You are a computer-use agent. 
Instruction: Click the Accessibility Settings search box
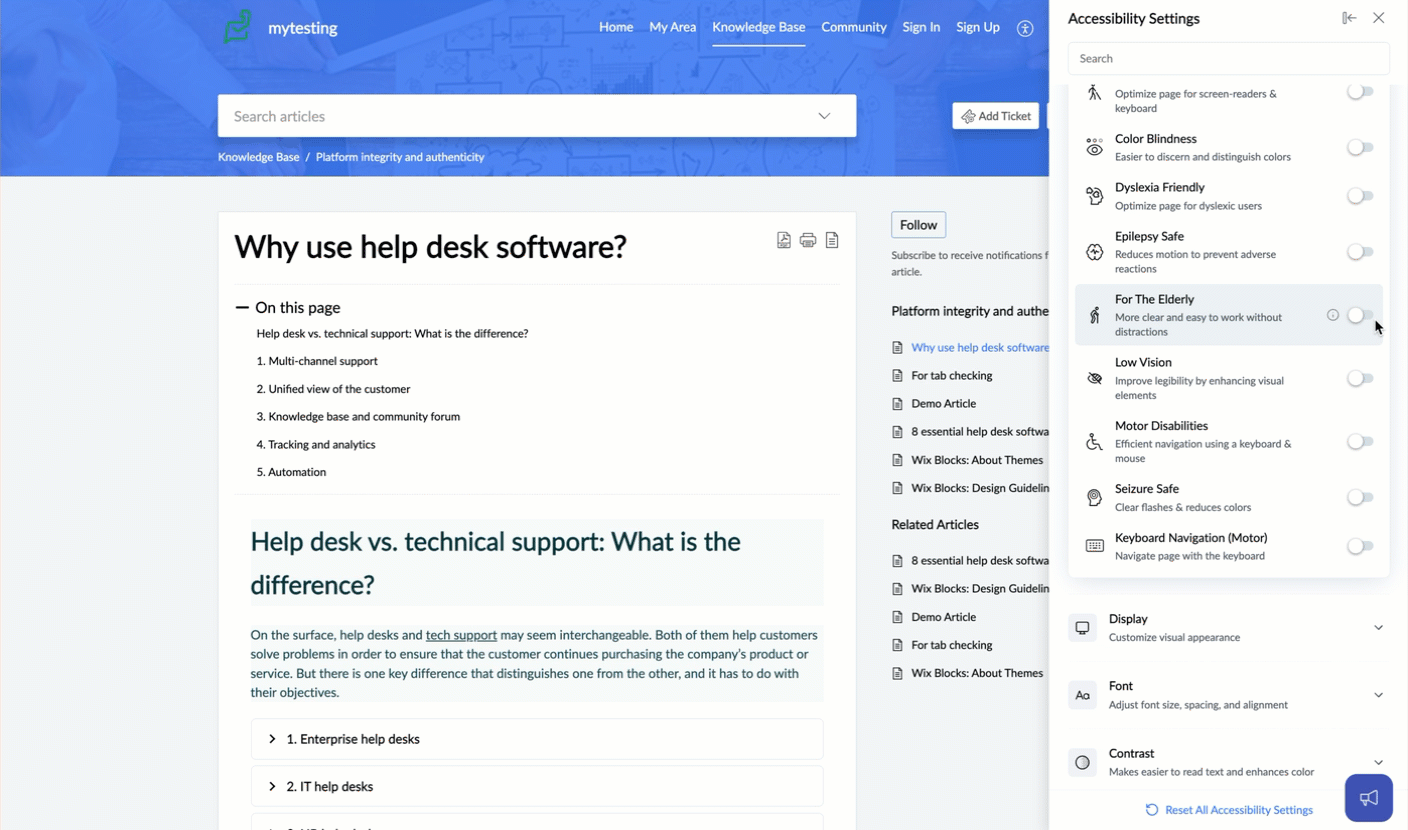point(1229,59)
